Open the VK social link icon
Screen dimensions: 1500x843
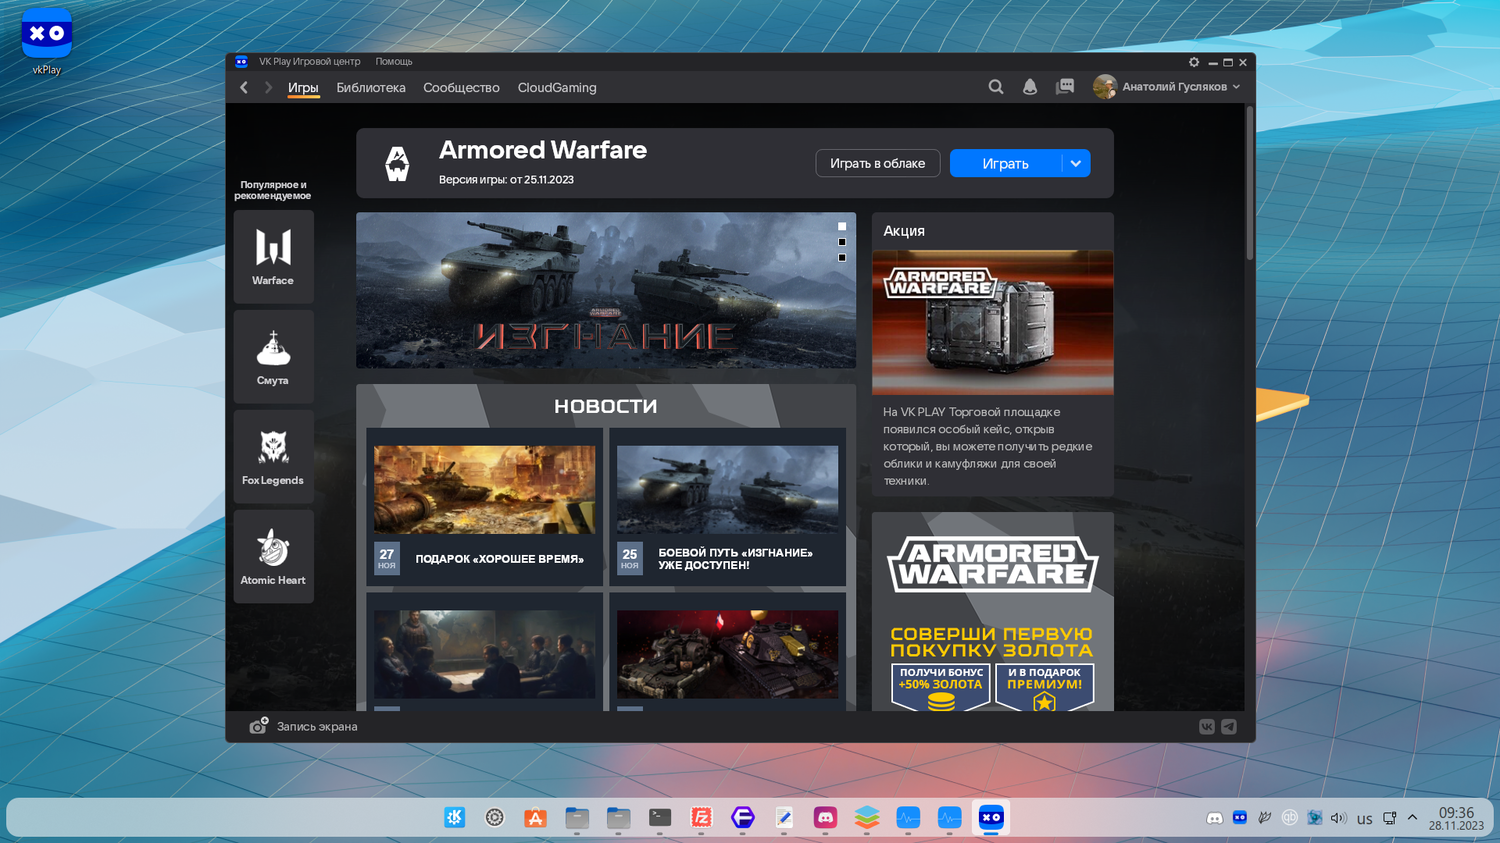1207,727
